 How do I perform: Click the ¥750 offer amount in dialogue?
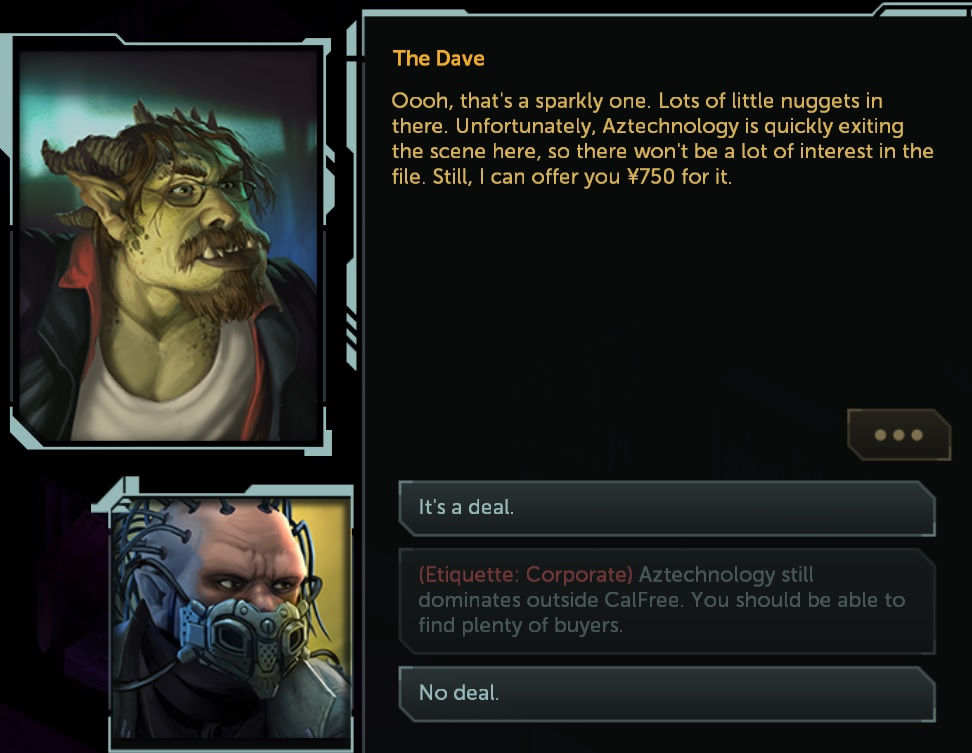click(651, 177)
